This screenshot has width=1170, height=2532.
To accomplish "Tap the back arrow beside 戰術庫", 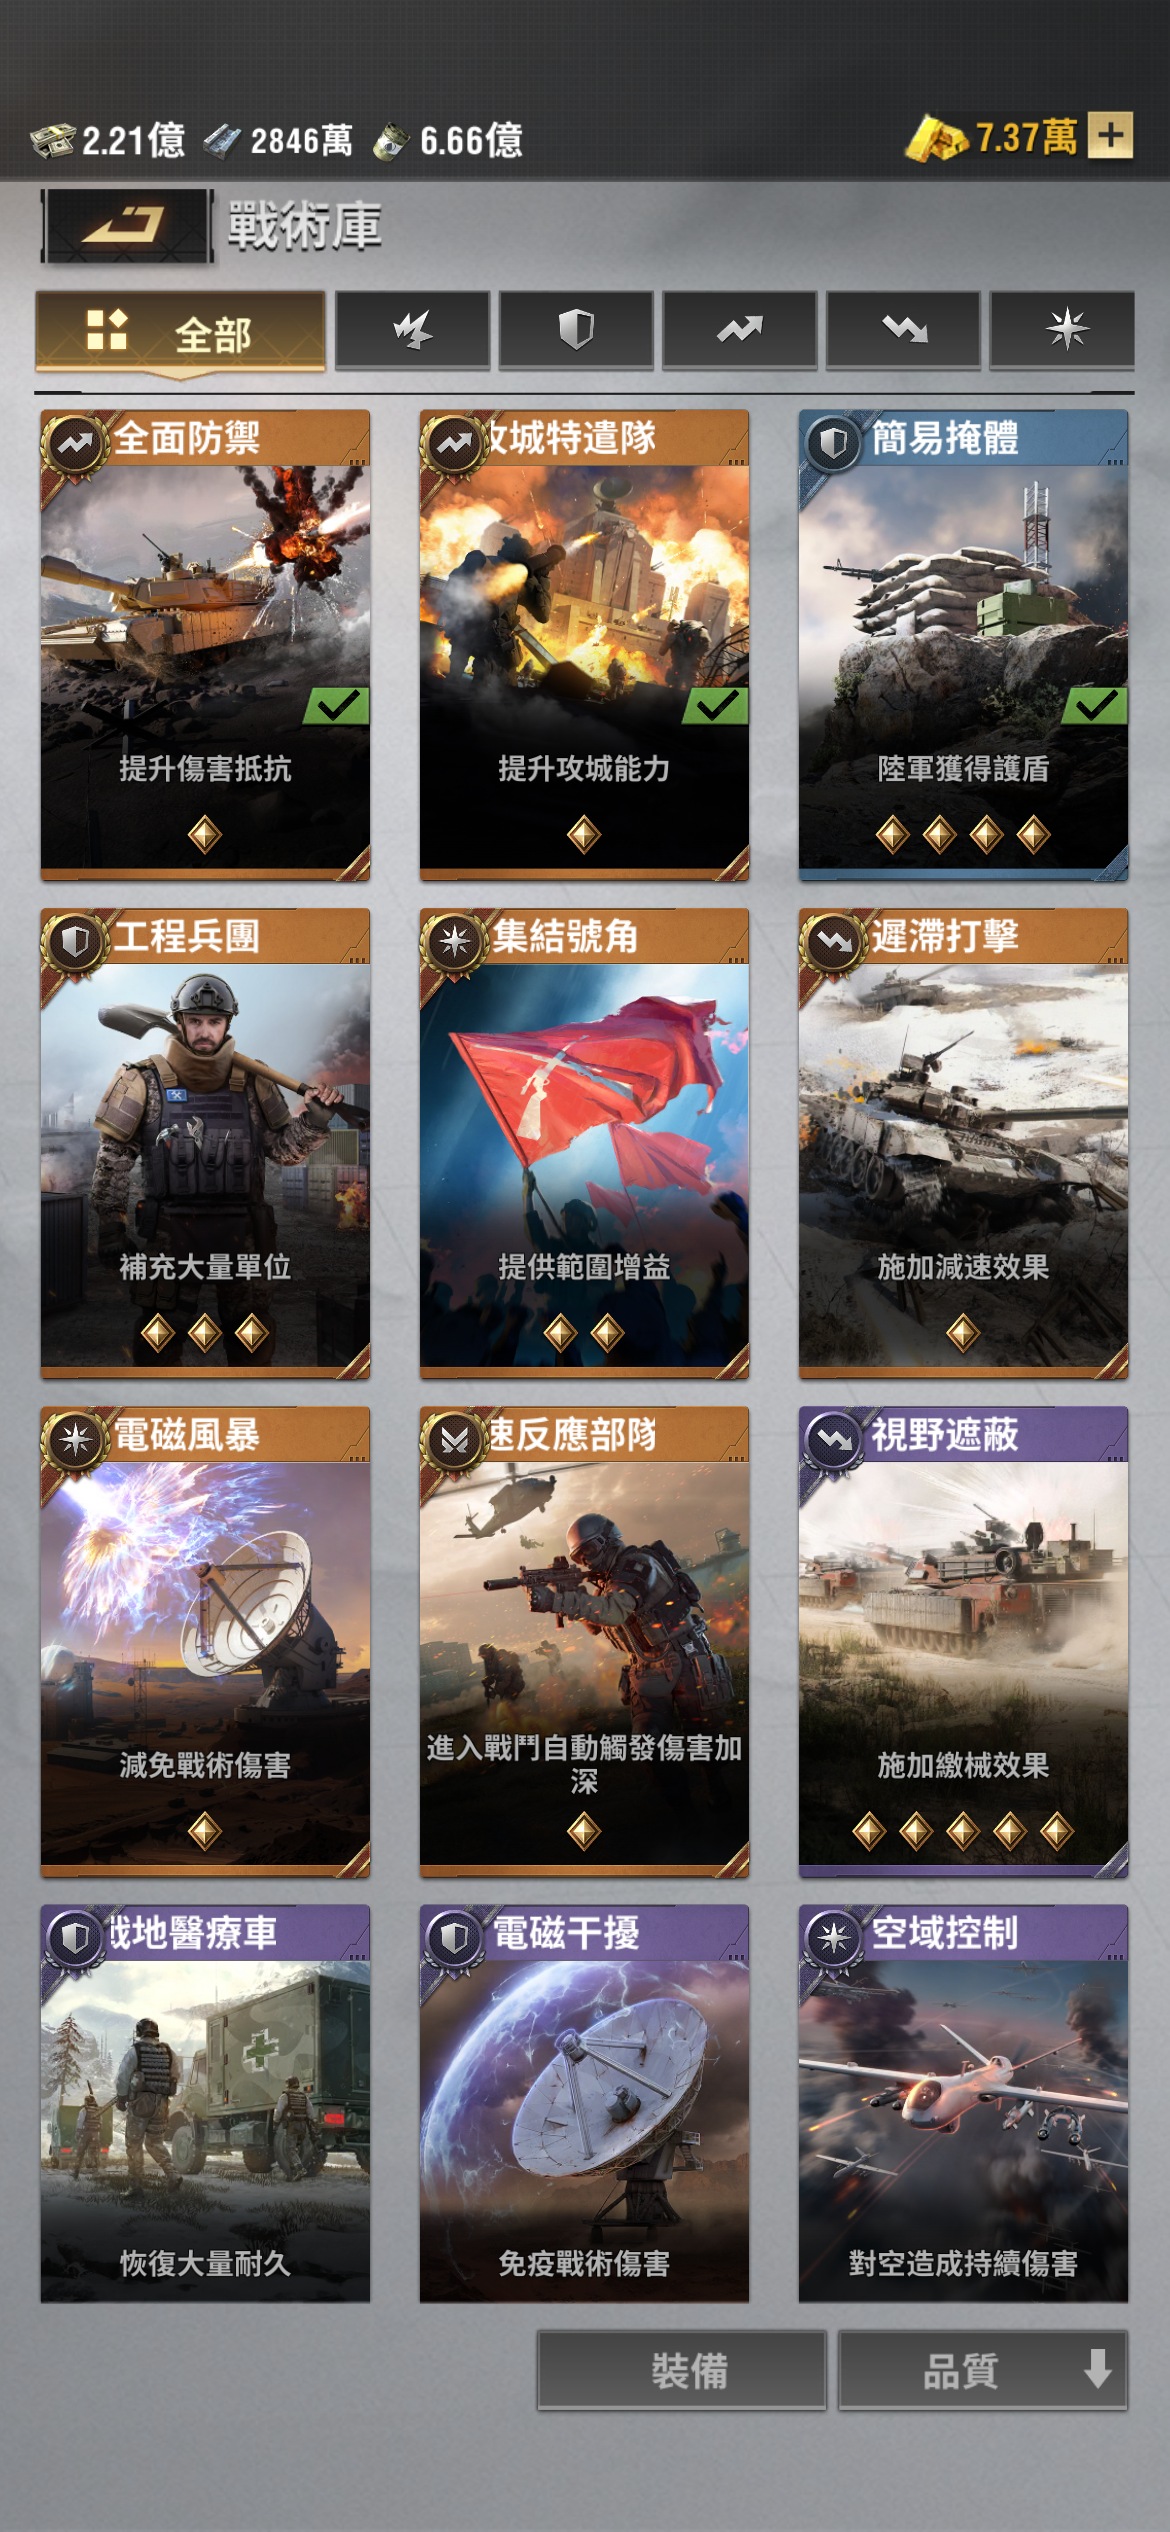I will [126, 226].
